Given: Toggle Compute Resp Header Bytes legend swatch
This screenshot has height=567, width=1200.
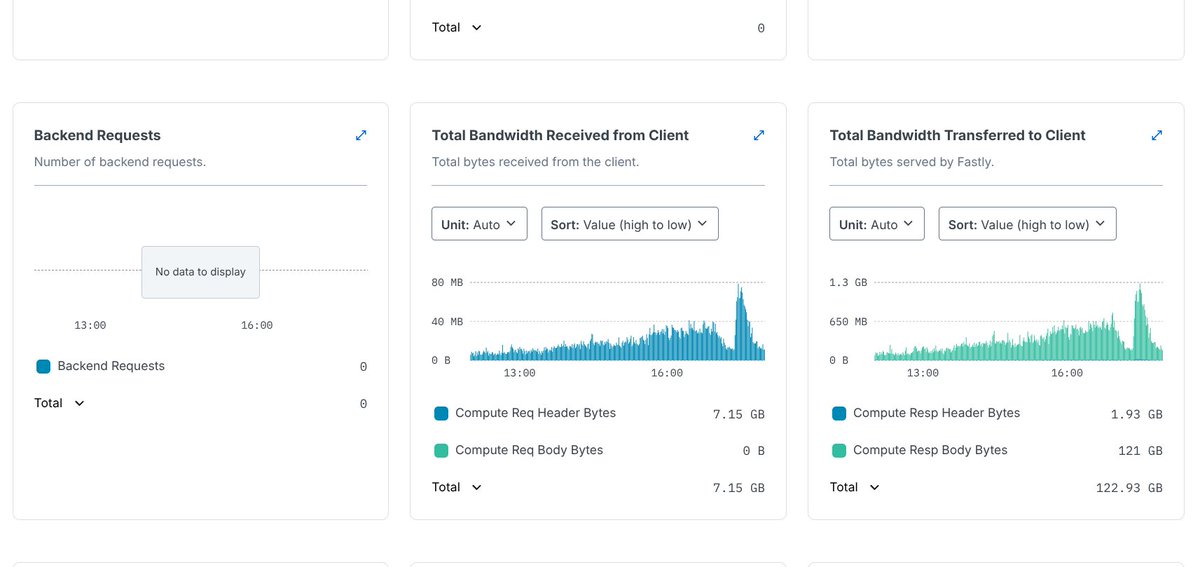Looking at the screenshot, I should pos(839,413).
